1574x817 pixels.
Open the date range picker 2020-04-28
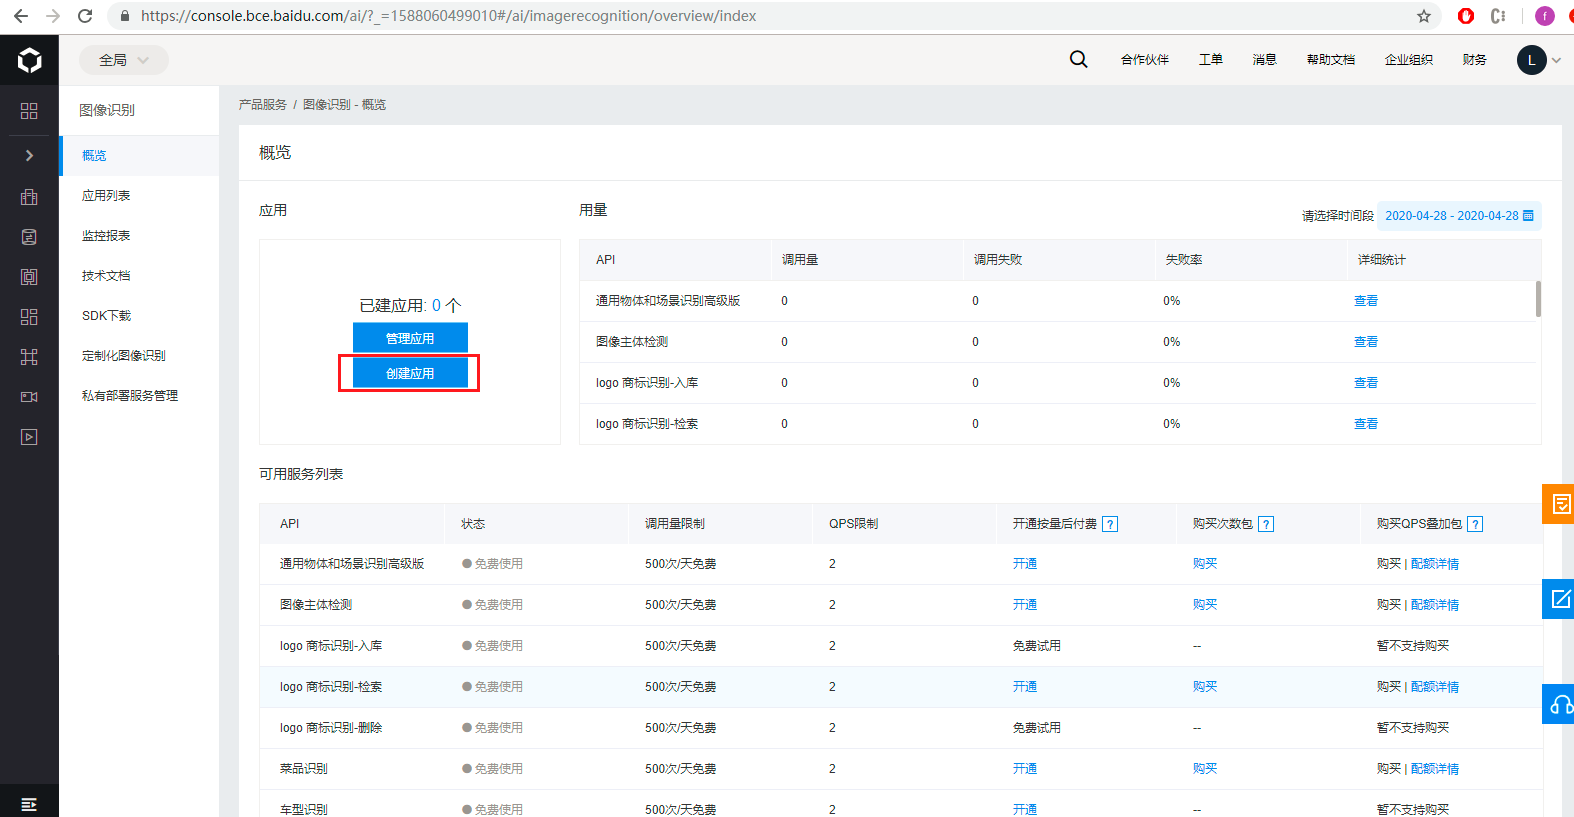click(x=1459, y=216)
